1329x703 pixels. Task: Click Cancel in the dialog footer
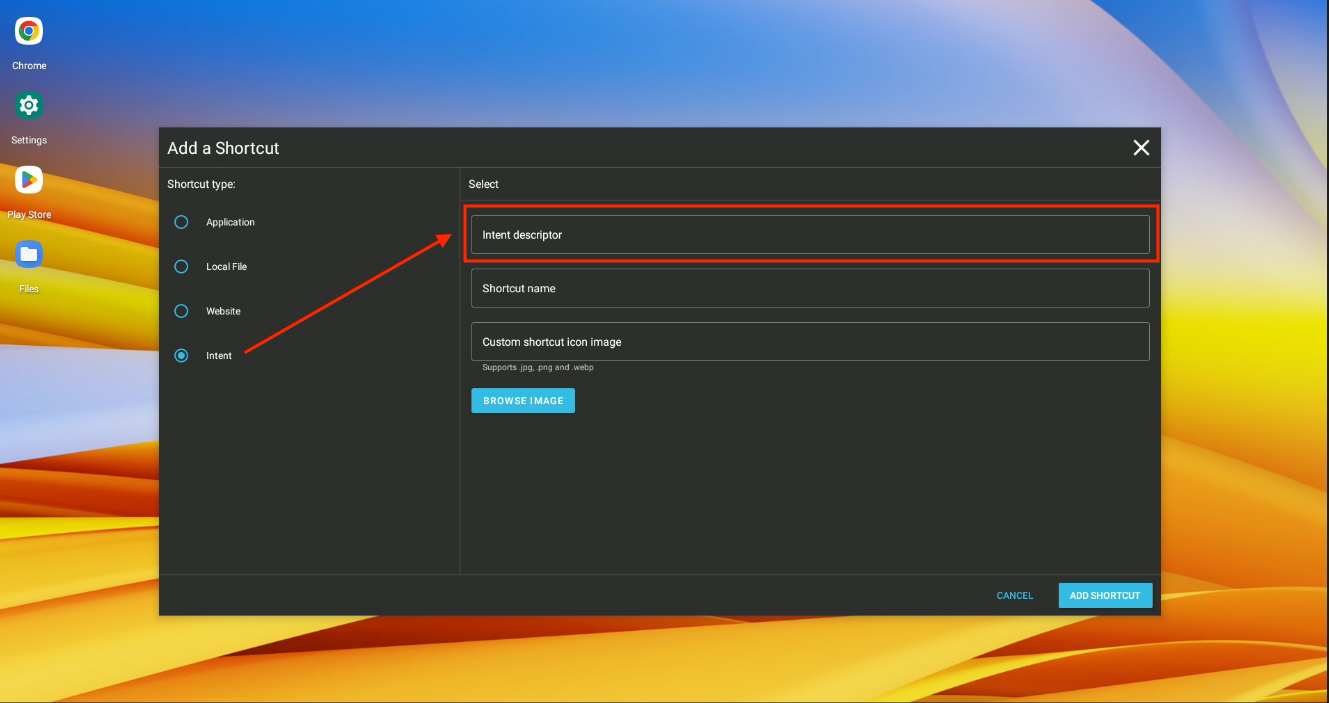tap(1014, 596)
